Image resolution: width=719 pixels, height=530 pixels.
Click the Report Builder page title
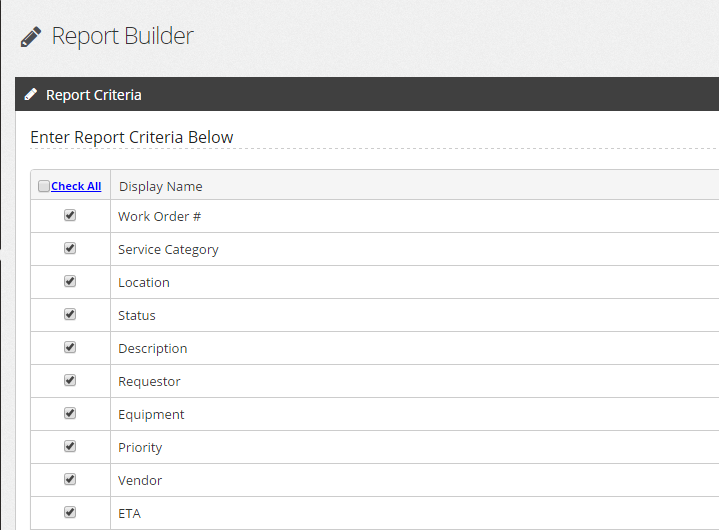tap(122, 36)
